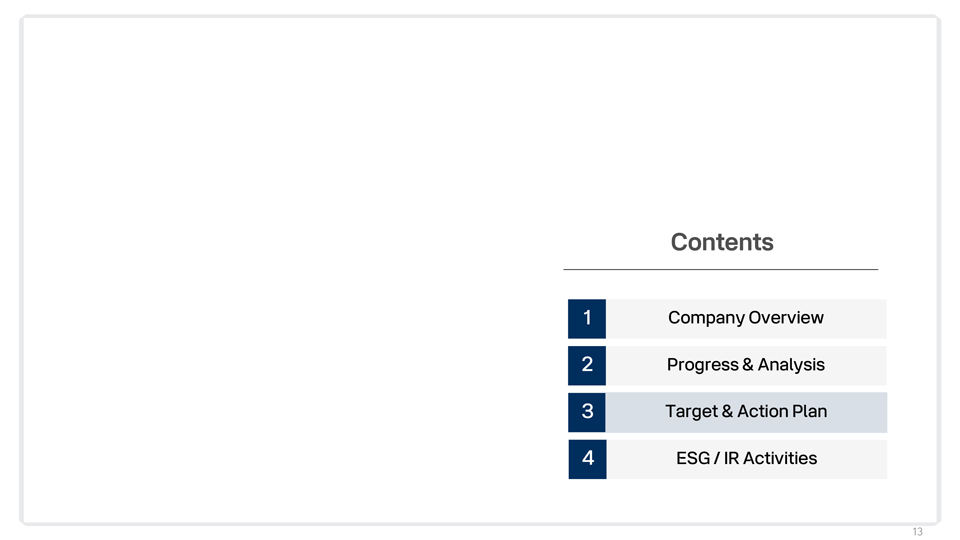960x540 pixels.
Task: Click the word "Overview" in entry one
Action: pos(786,318)
